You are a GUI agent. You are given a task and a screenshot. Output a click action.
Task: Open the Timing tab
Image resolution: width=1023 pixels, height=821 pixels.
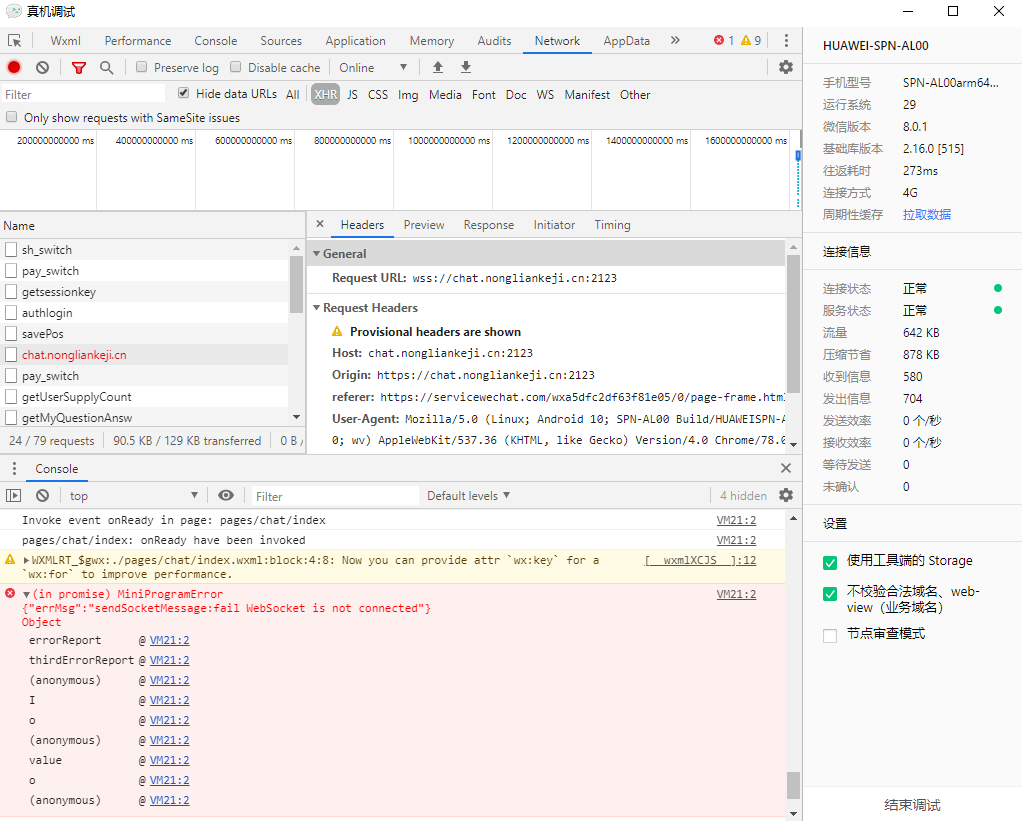point(612,225)
